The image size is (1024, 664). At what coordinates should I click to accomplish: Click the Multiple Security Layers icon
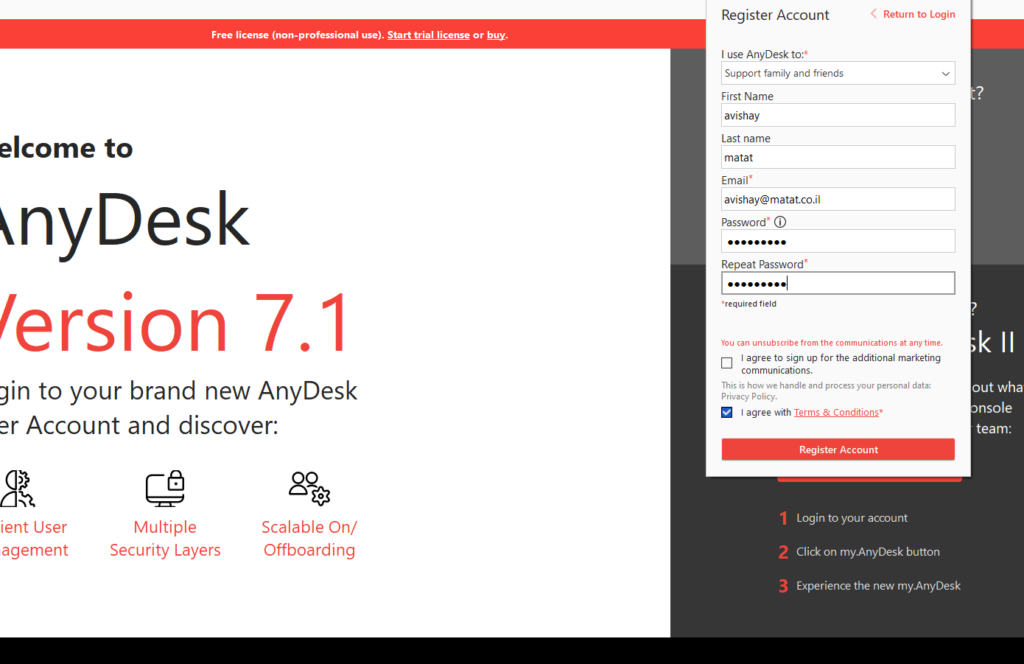(165, 489)
